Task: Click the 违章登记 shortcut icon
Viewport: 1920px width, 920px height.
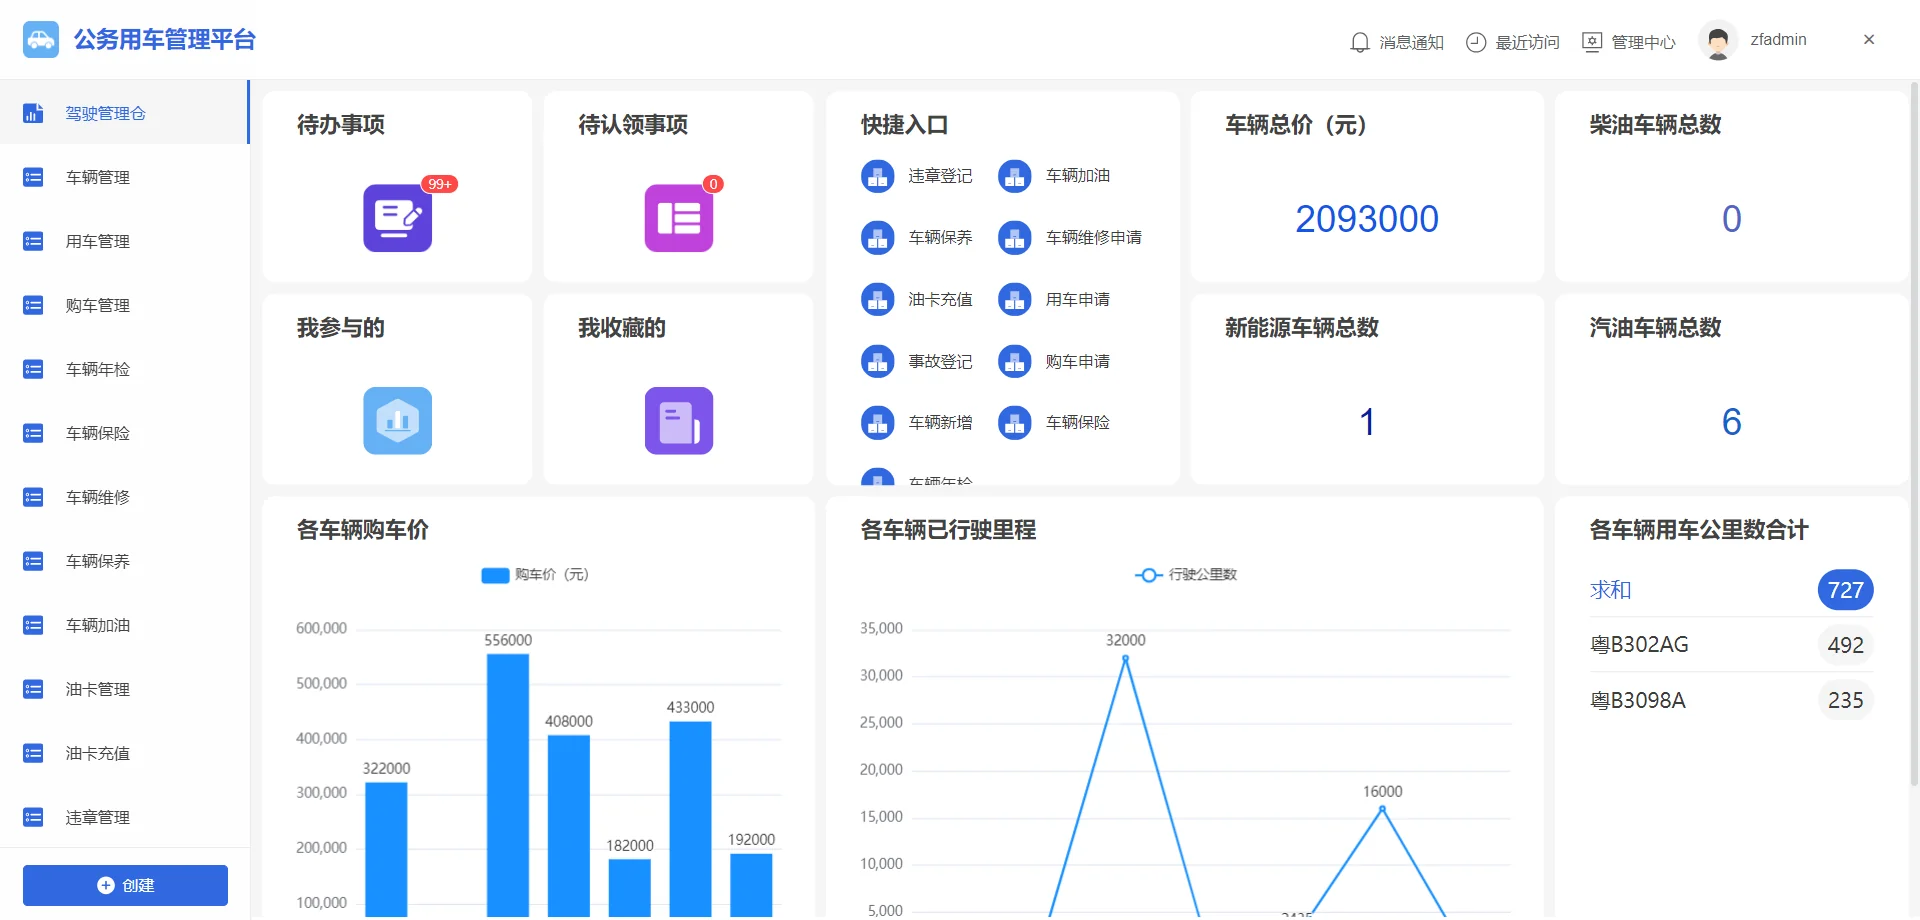Action: [x=878, y=176]
